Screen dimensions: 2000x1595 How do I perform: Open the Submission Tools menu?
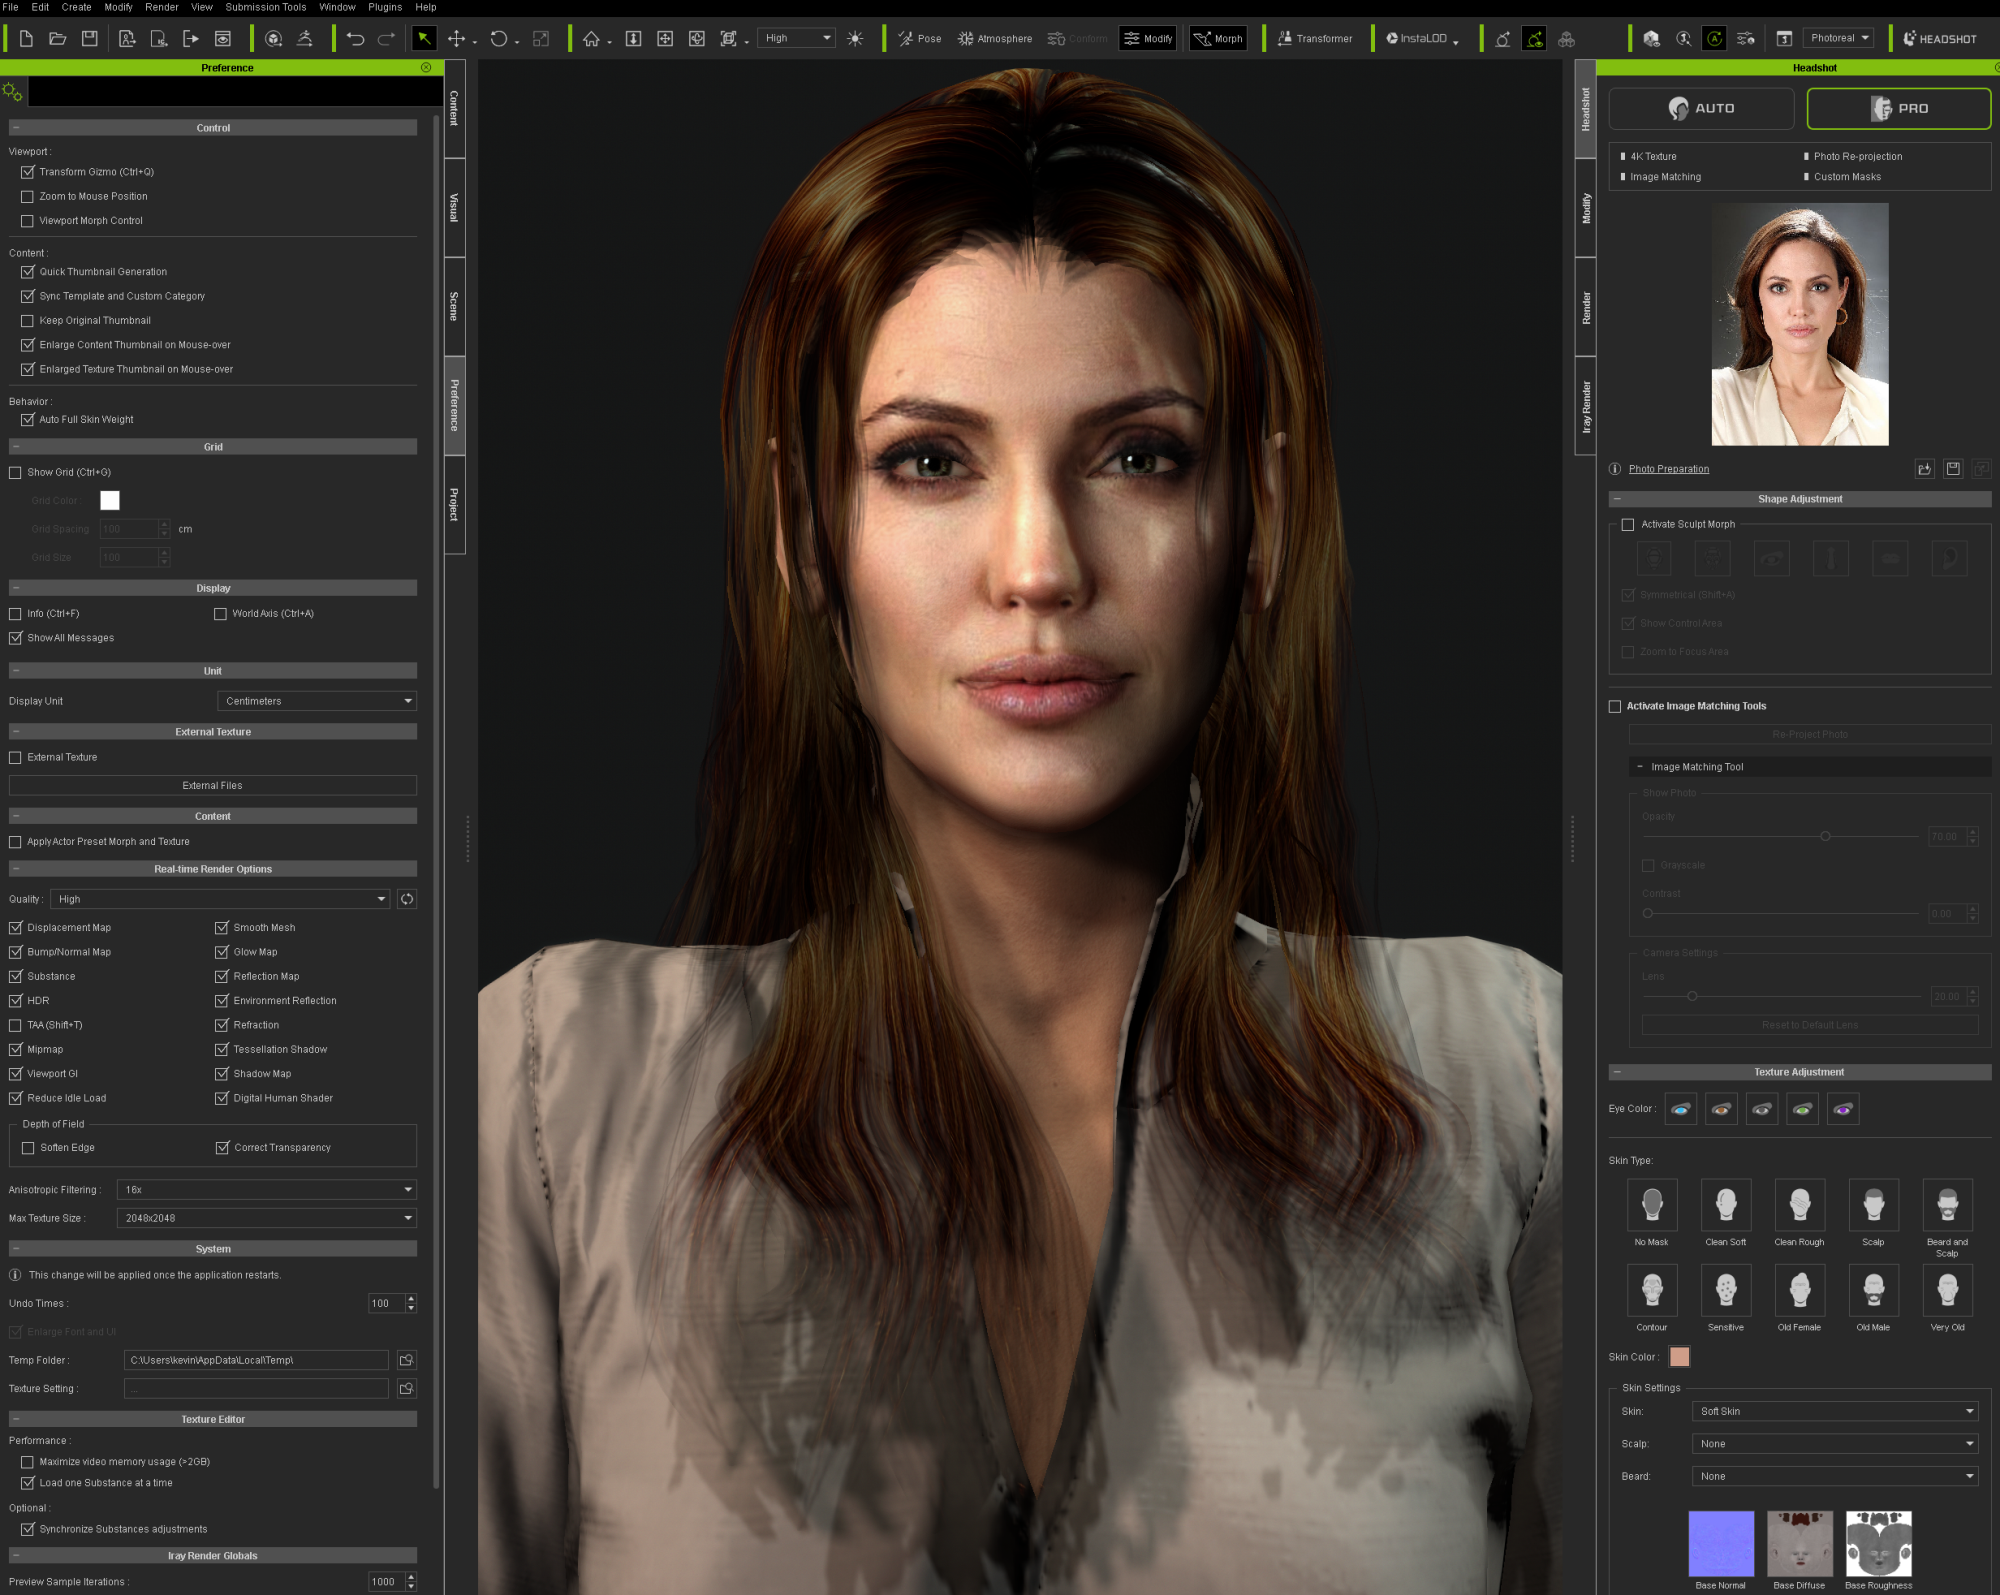266,7
